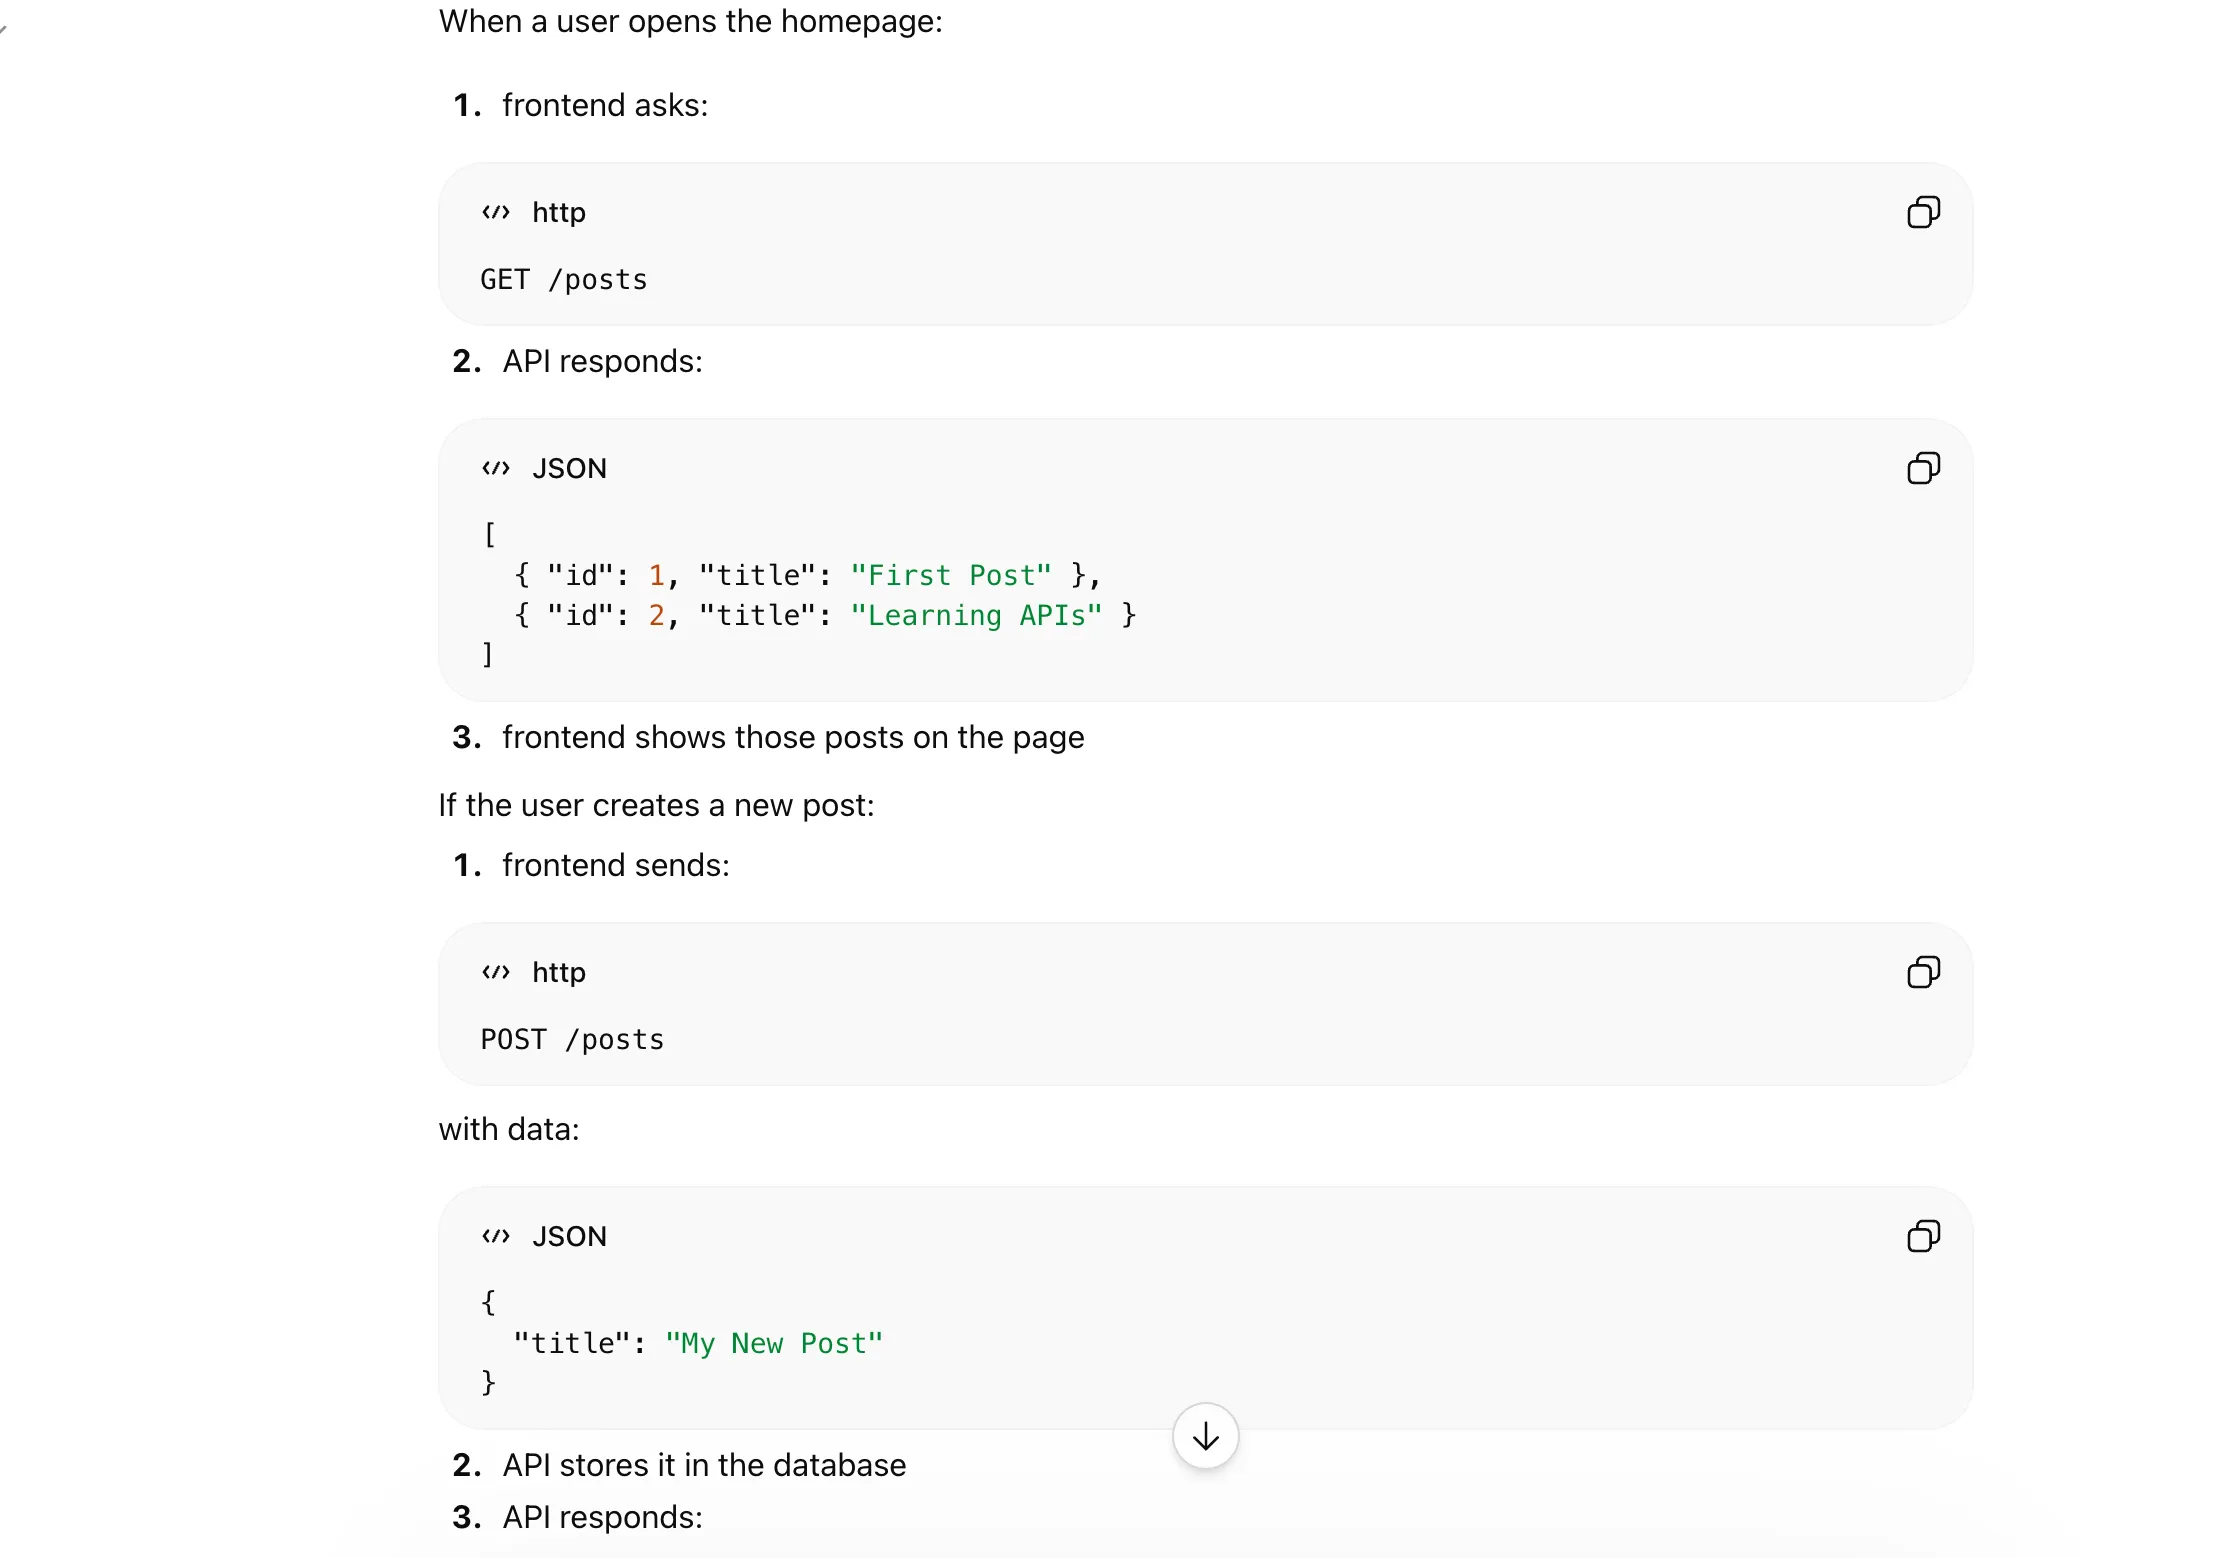
Task: Click code icon in GET /posts block
Action: point(496,212)
